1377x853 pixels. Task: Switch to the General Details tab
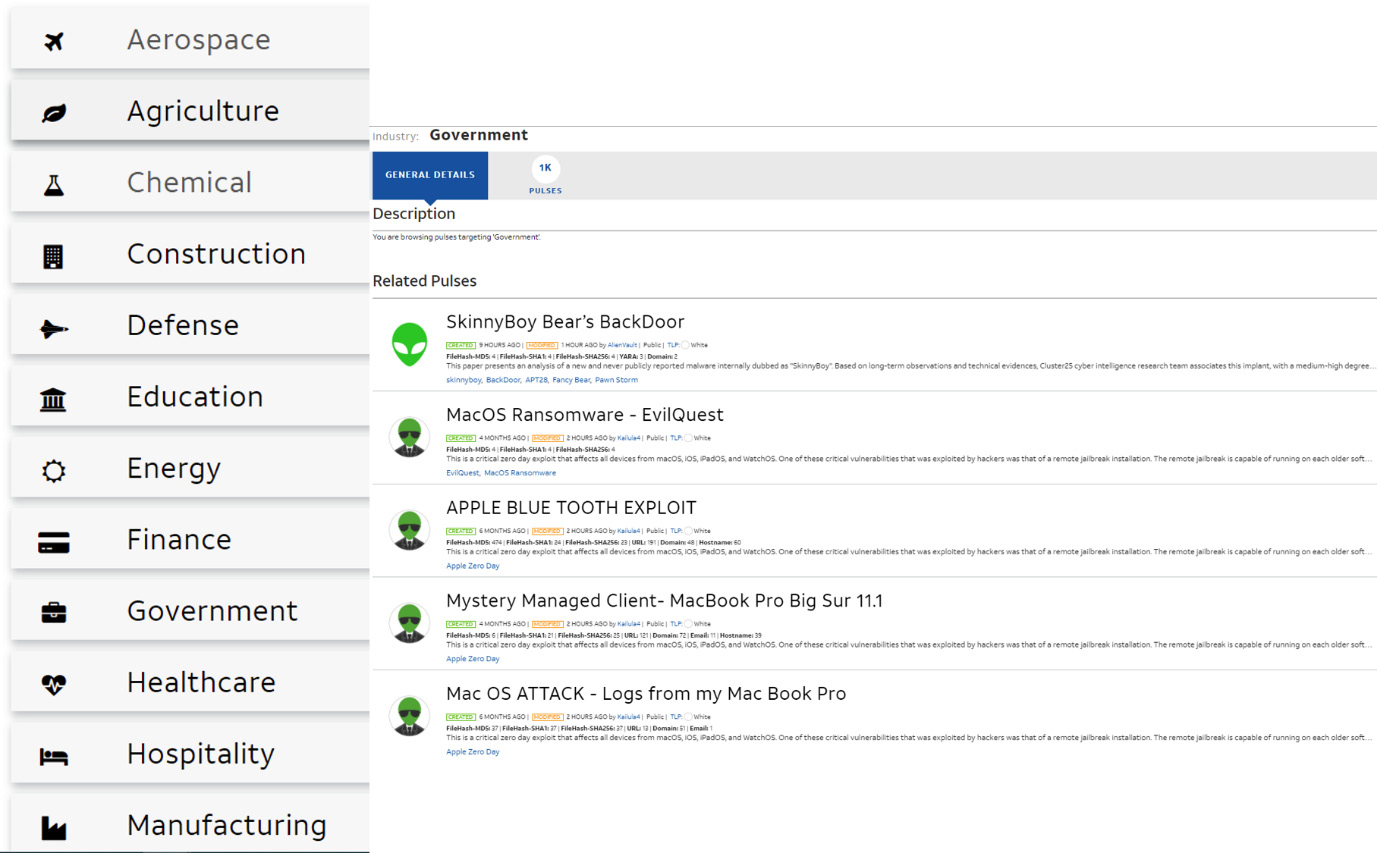click(430, 175)
